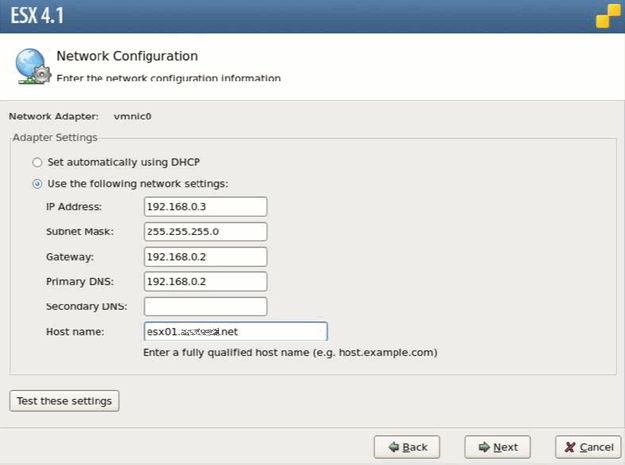The height and width of the screenshot is (465, 625).
Task: Select Set automatically using DHCP
Action: point(37,162)
